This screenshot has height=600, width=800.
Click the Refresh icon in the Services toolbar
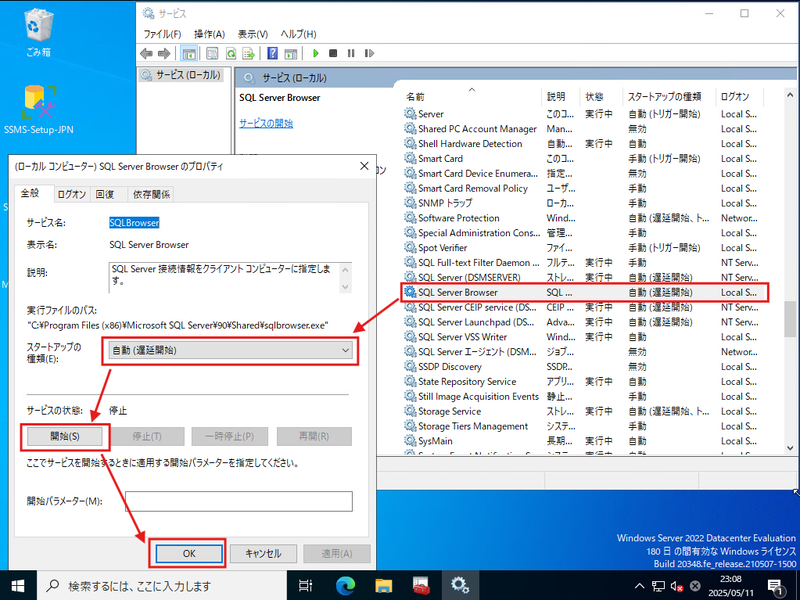pos(231,53)
